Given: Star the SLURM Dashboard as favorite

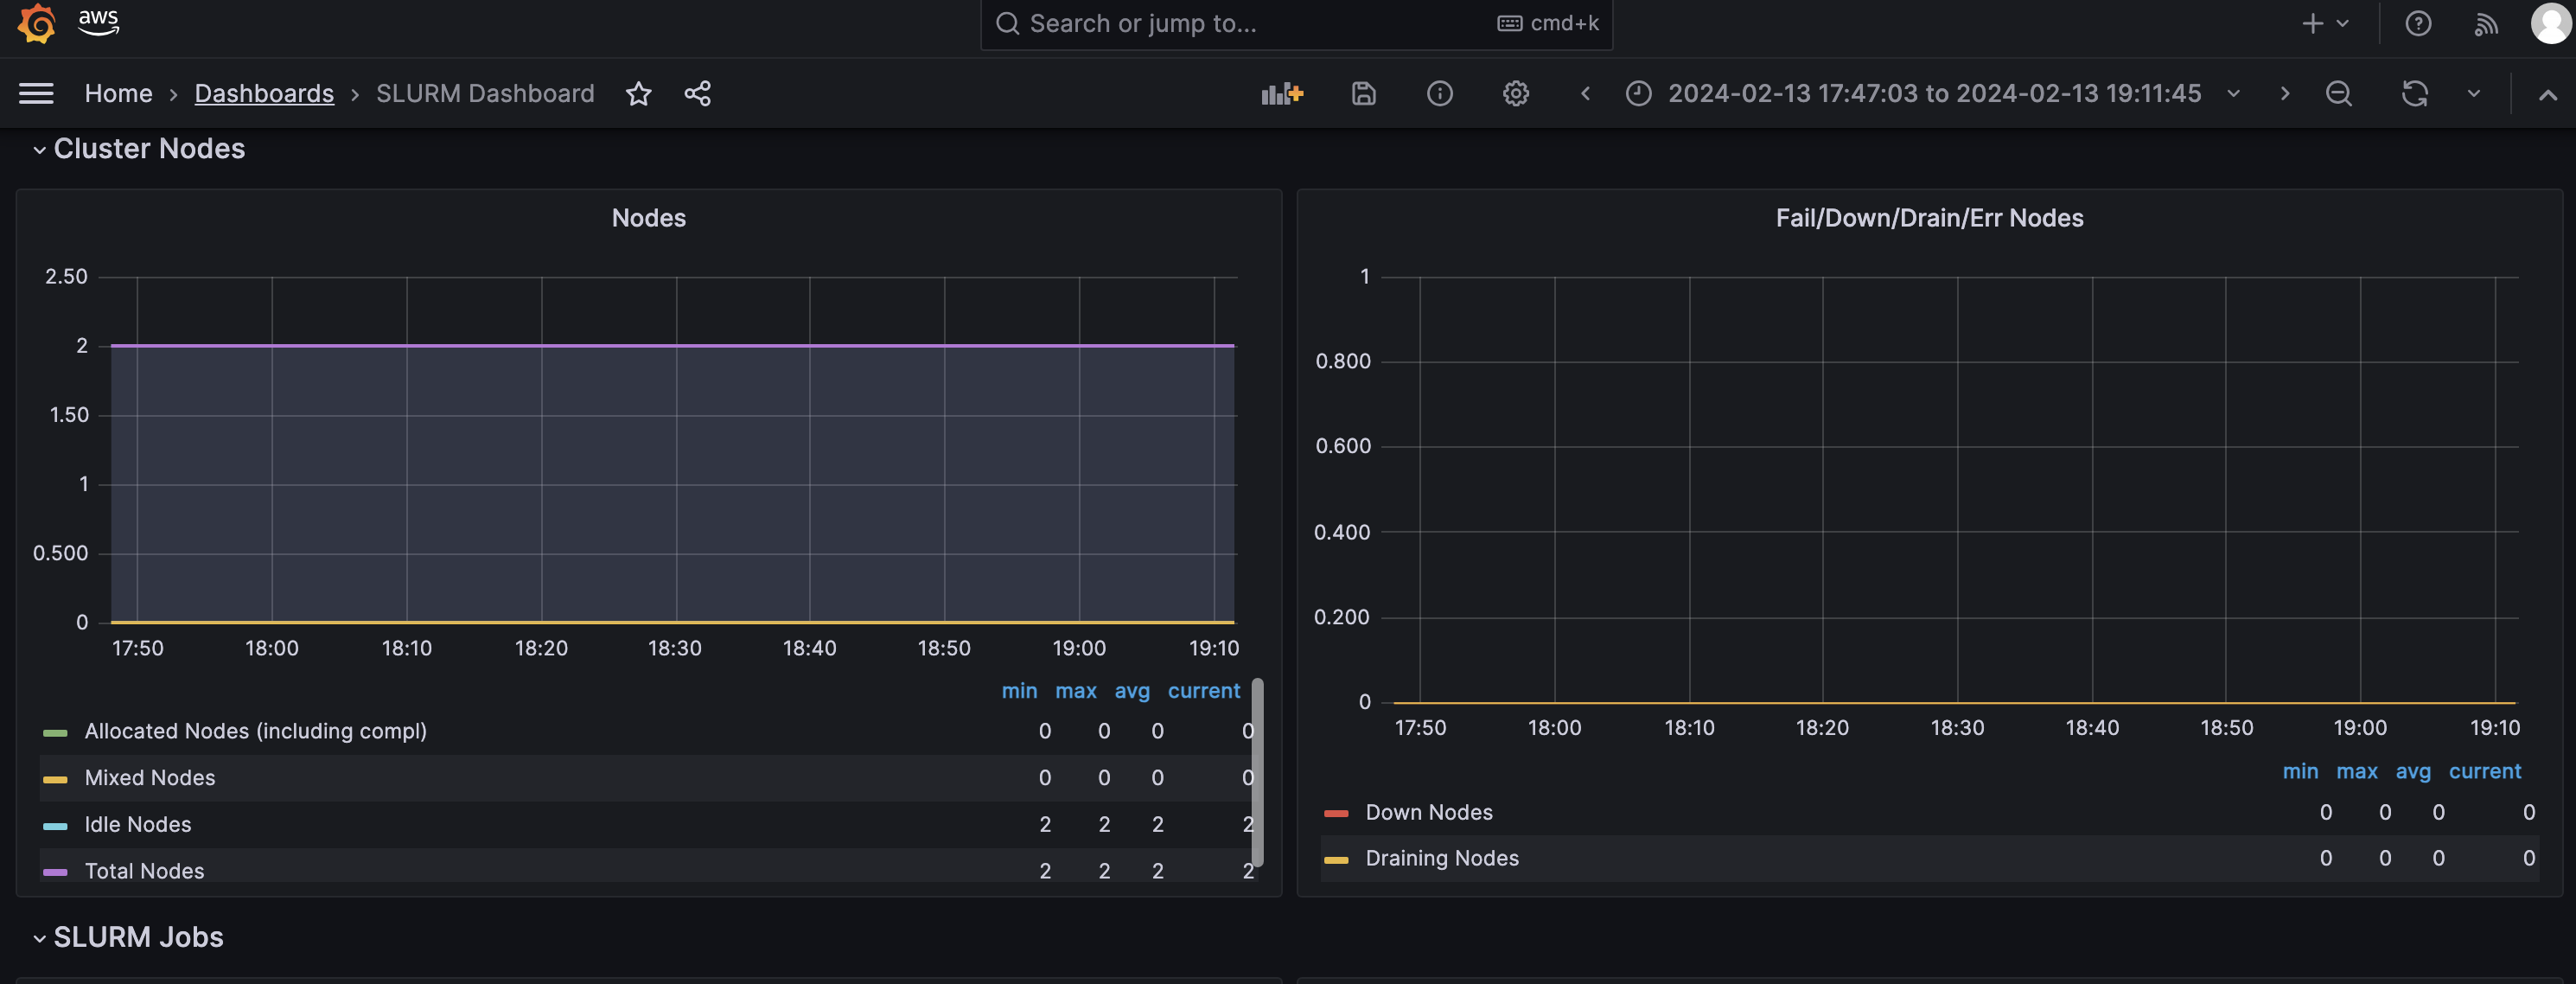Looking at the screenshot, I should click(x=638, y=93).
